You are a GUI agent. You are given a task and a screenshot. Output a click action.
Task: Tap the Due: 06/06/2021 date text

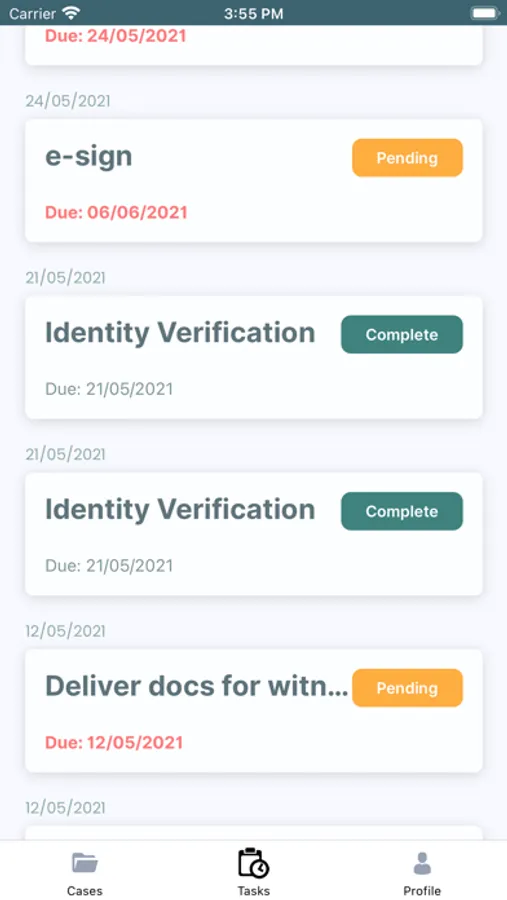(117, 212)
